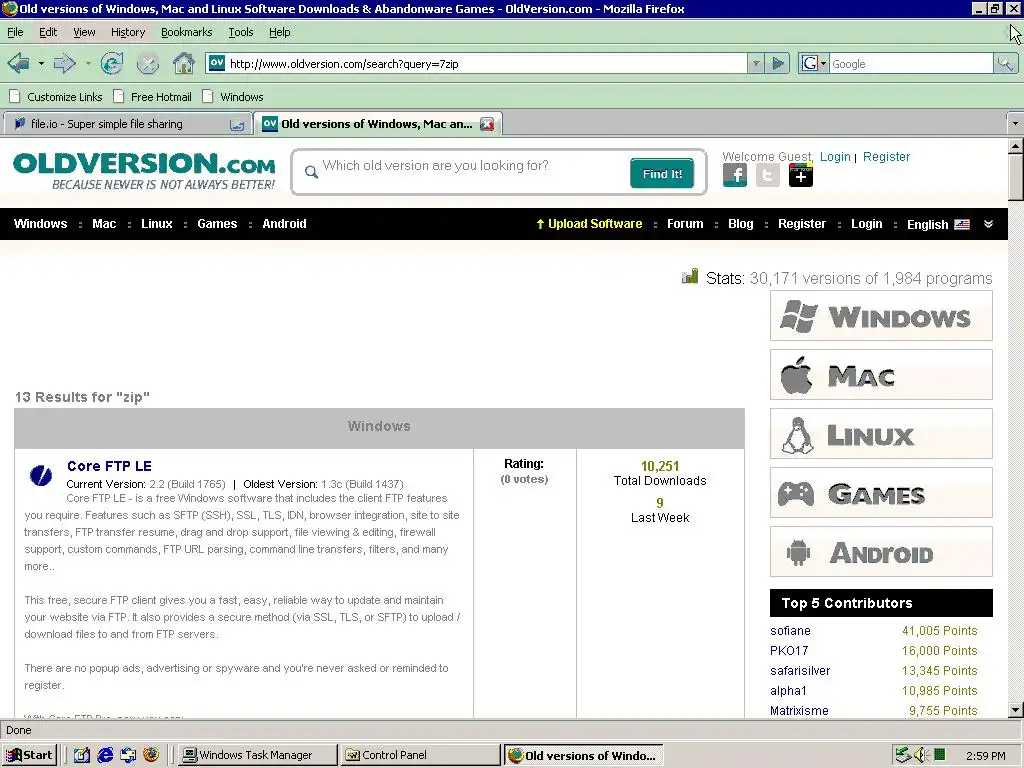Open the Android category banner
1024x768 pixels.
(881, 552)
